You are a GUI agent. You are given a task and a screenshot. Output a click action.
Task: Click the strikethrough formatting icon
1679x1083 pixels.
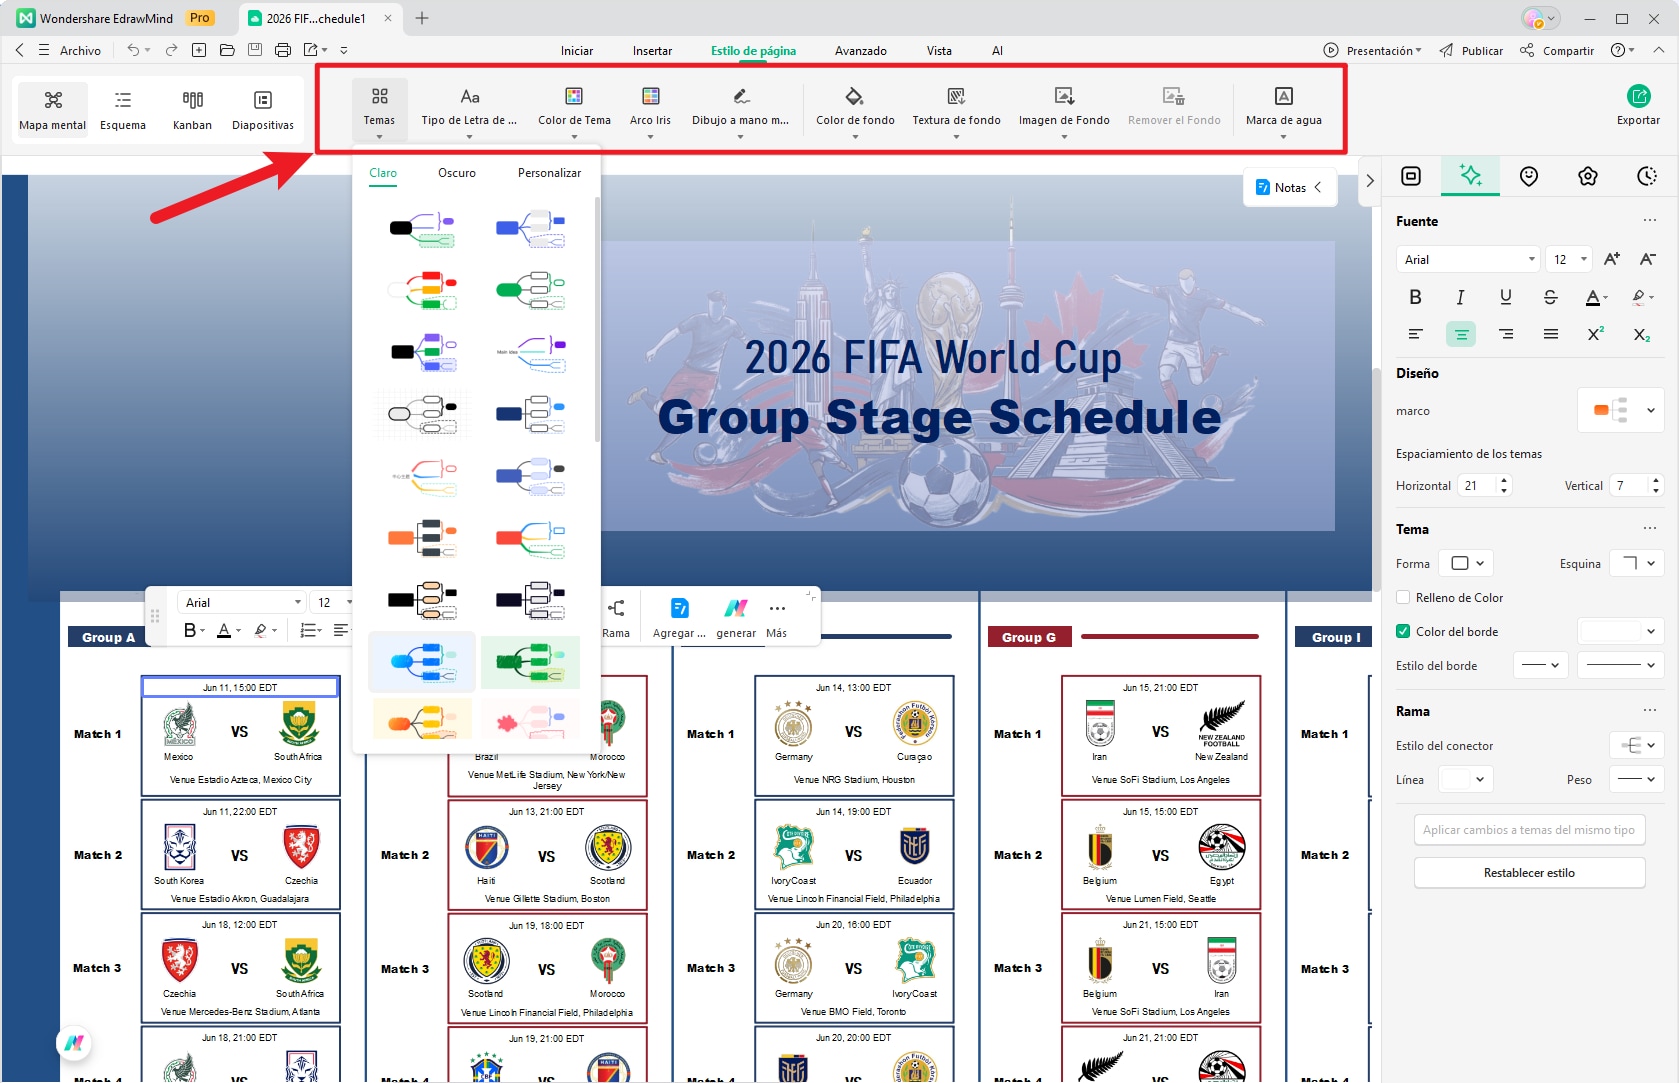[1550, 297]
